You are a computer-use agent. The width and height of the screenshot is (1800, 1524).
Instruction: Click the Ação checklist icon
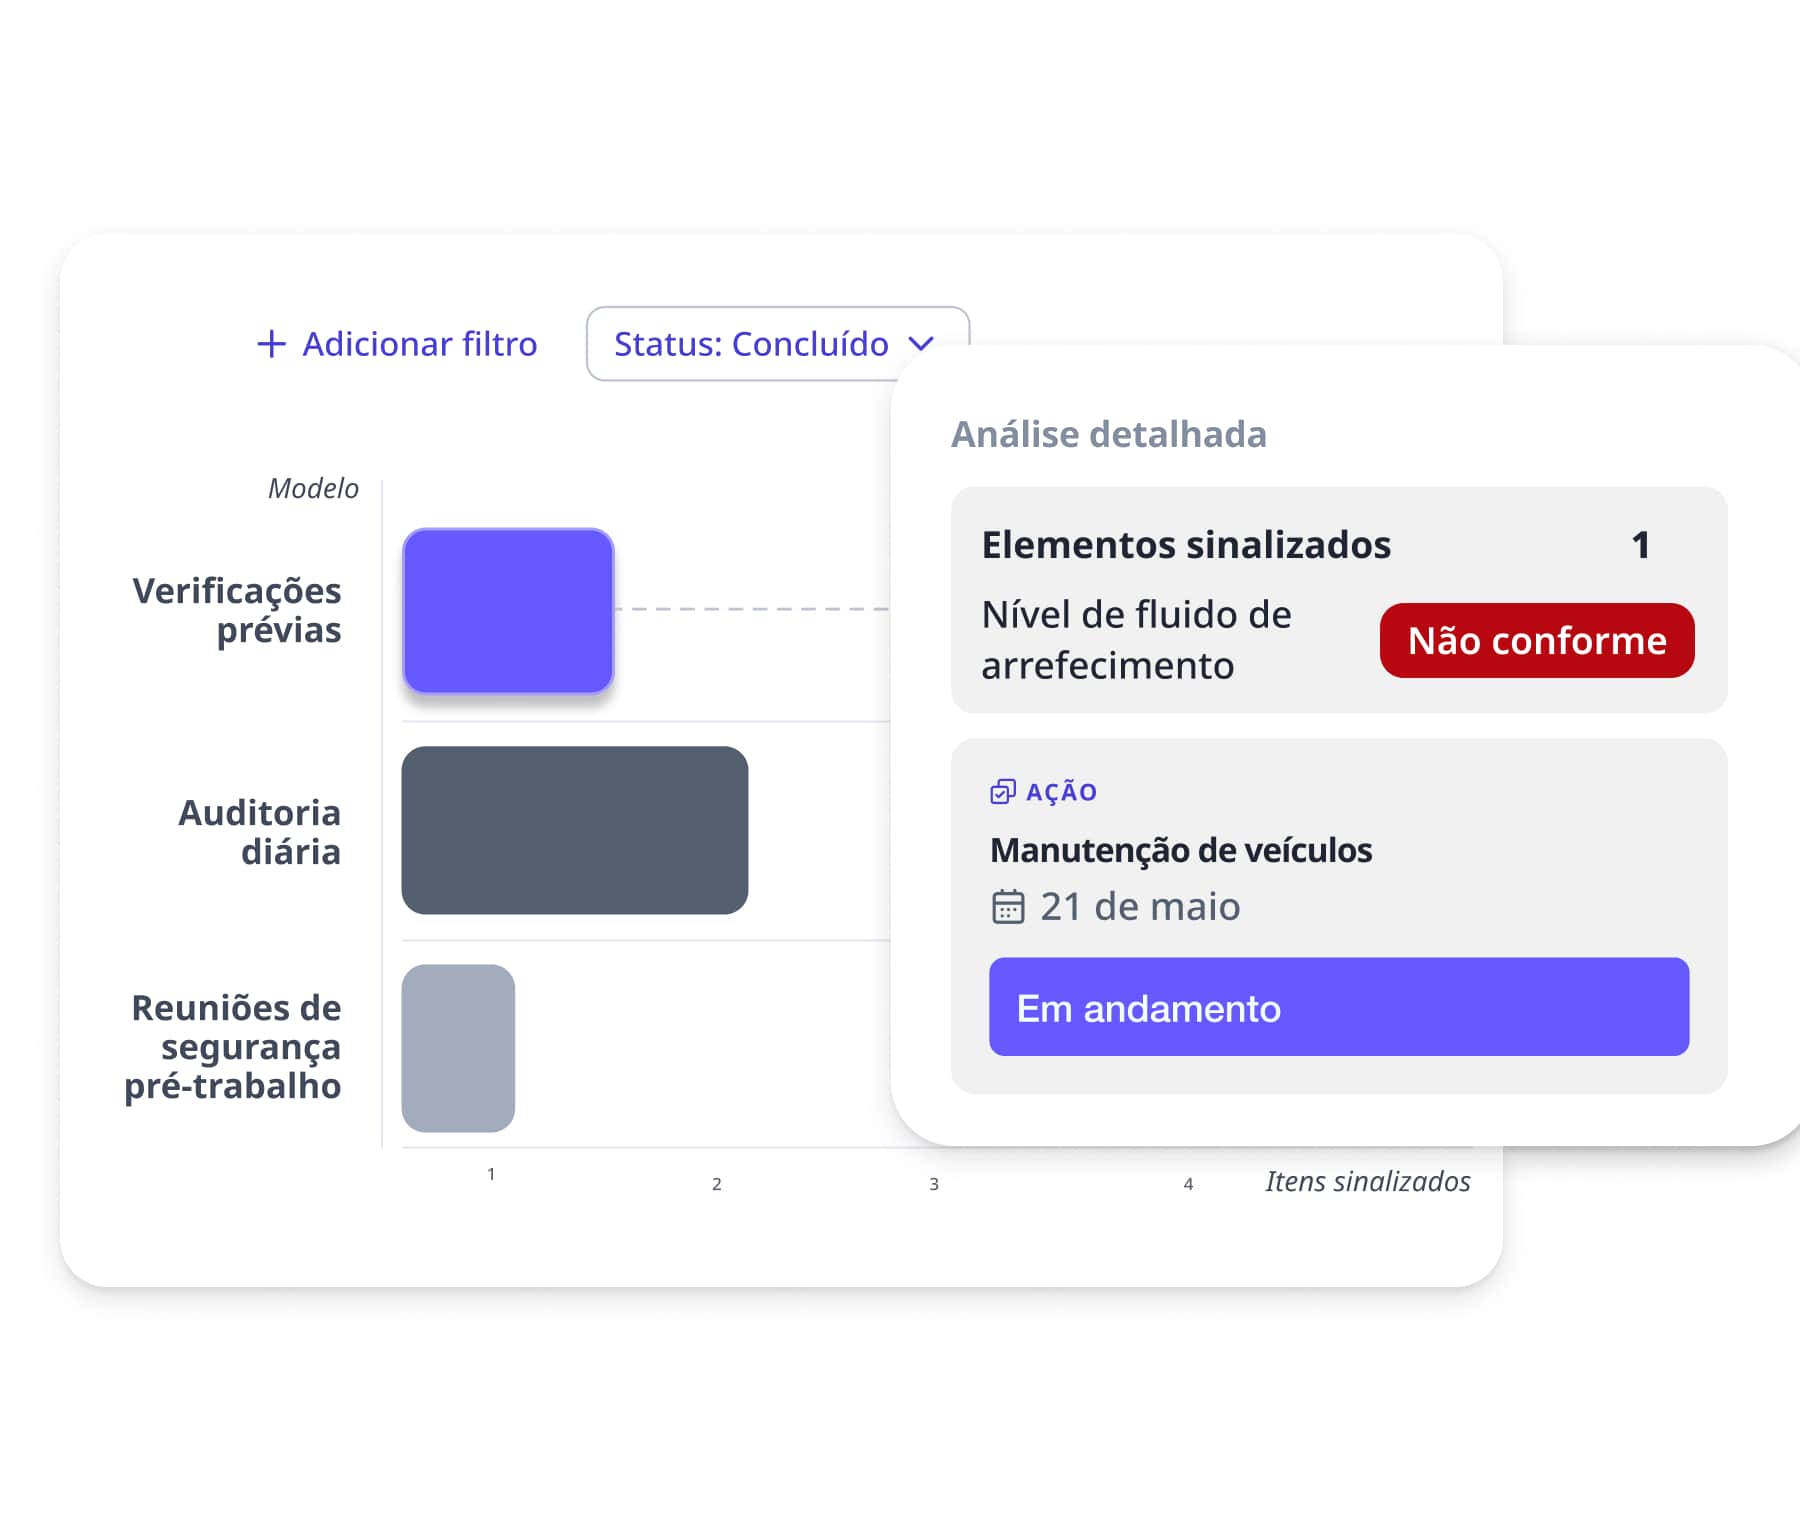pos(1002,792)
